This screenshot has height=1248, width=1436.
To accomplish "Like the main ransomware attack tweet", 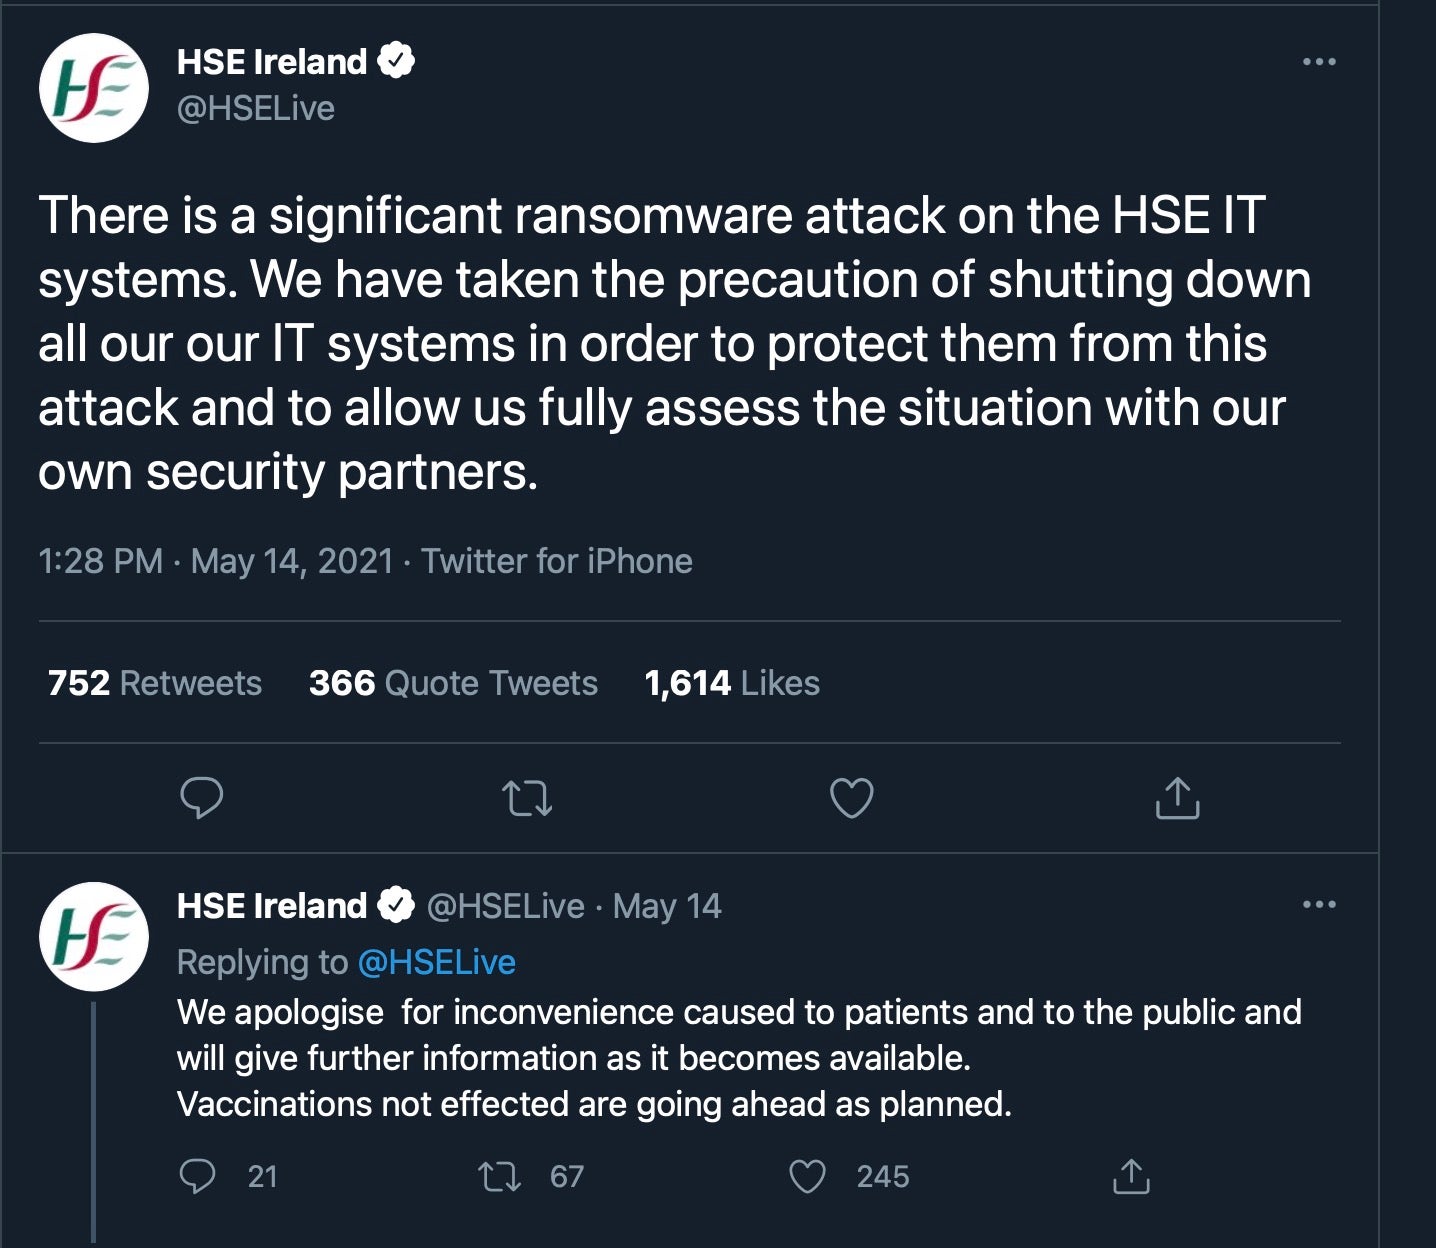I will [x=852, y=798].
